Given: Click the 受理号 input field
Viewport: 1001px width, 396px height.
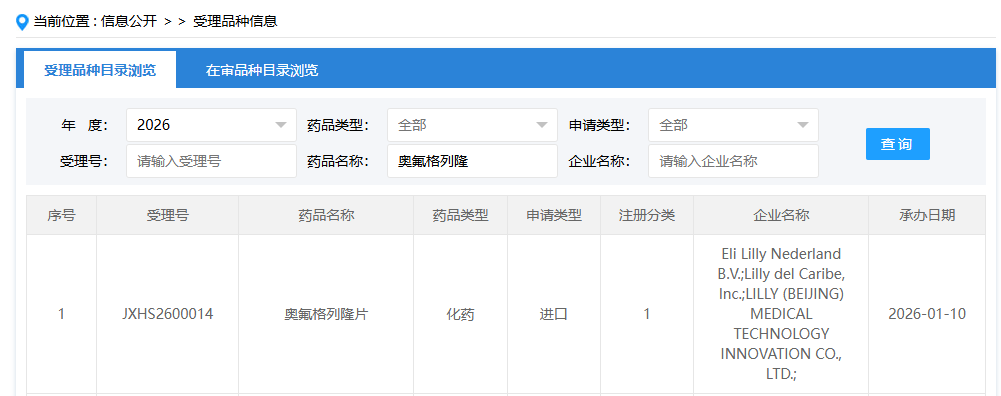Looking at the screenshot, I should click(x=211, y=161).
